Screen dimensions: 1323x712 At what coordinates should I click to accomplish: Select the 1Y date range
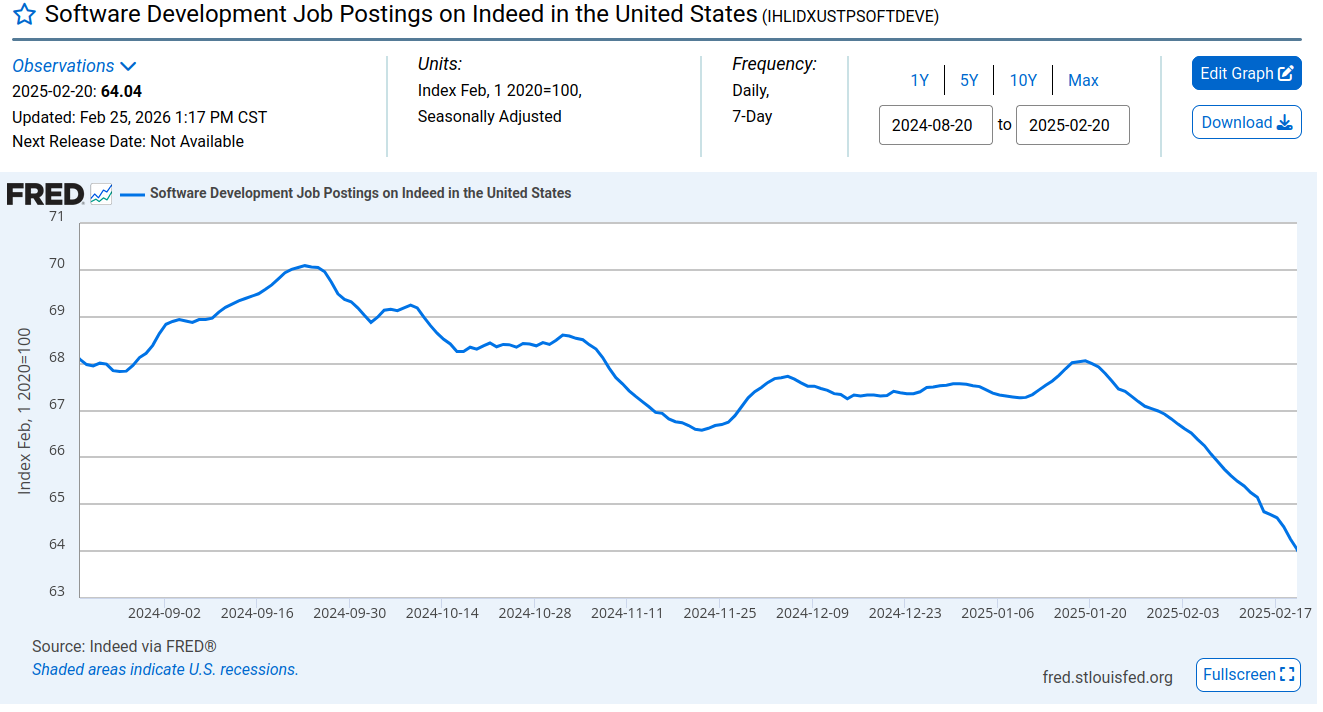(x=919, y=81)
